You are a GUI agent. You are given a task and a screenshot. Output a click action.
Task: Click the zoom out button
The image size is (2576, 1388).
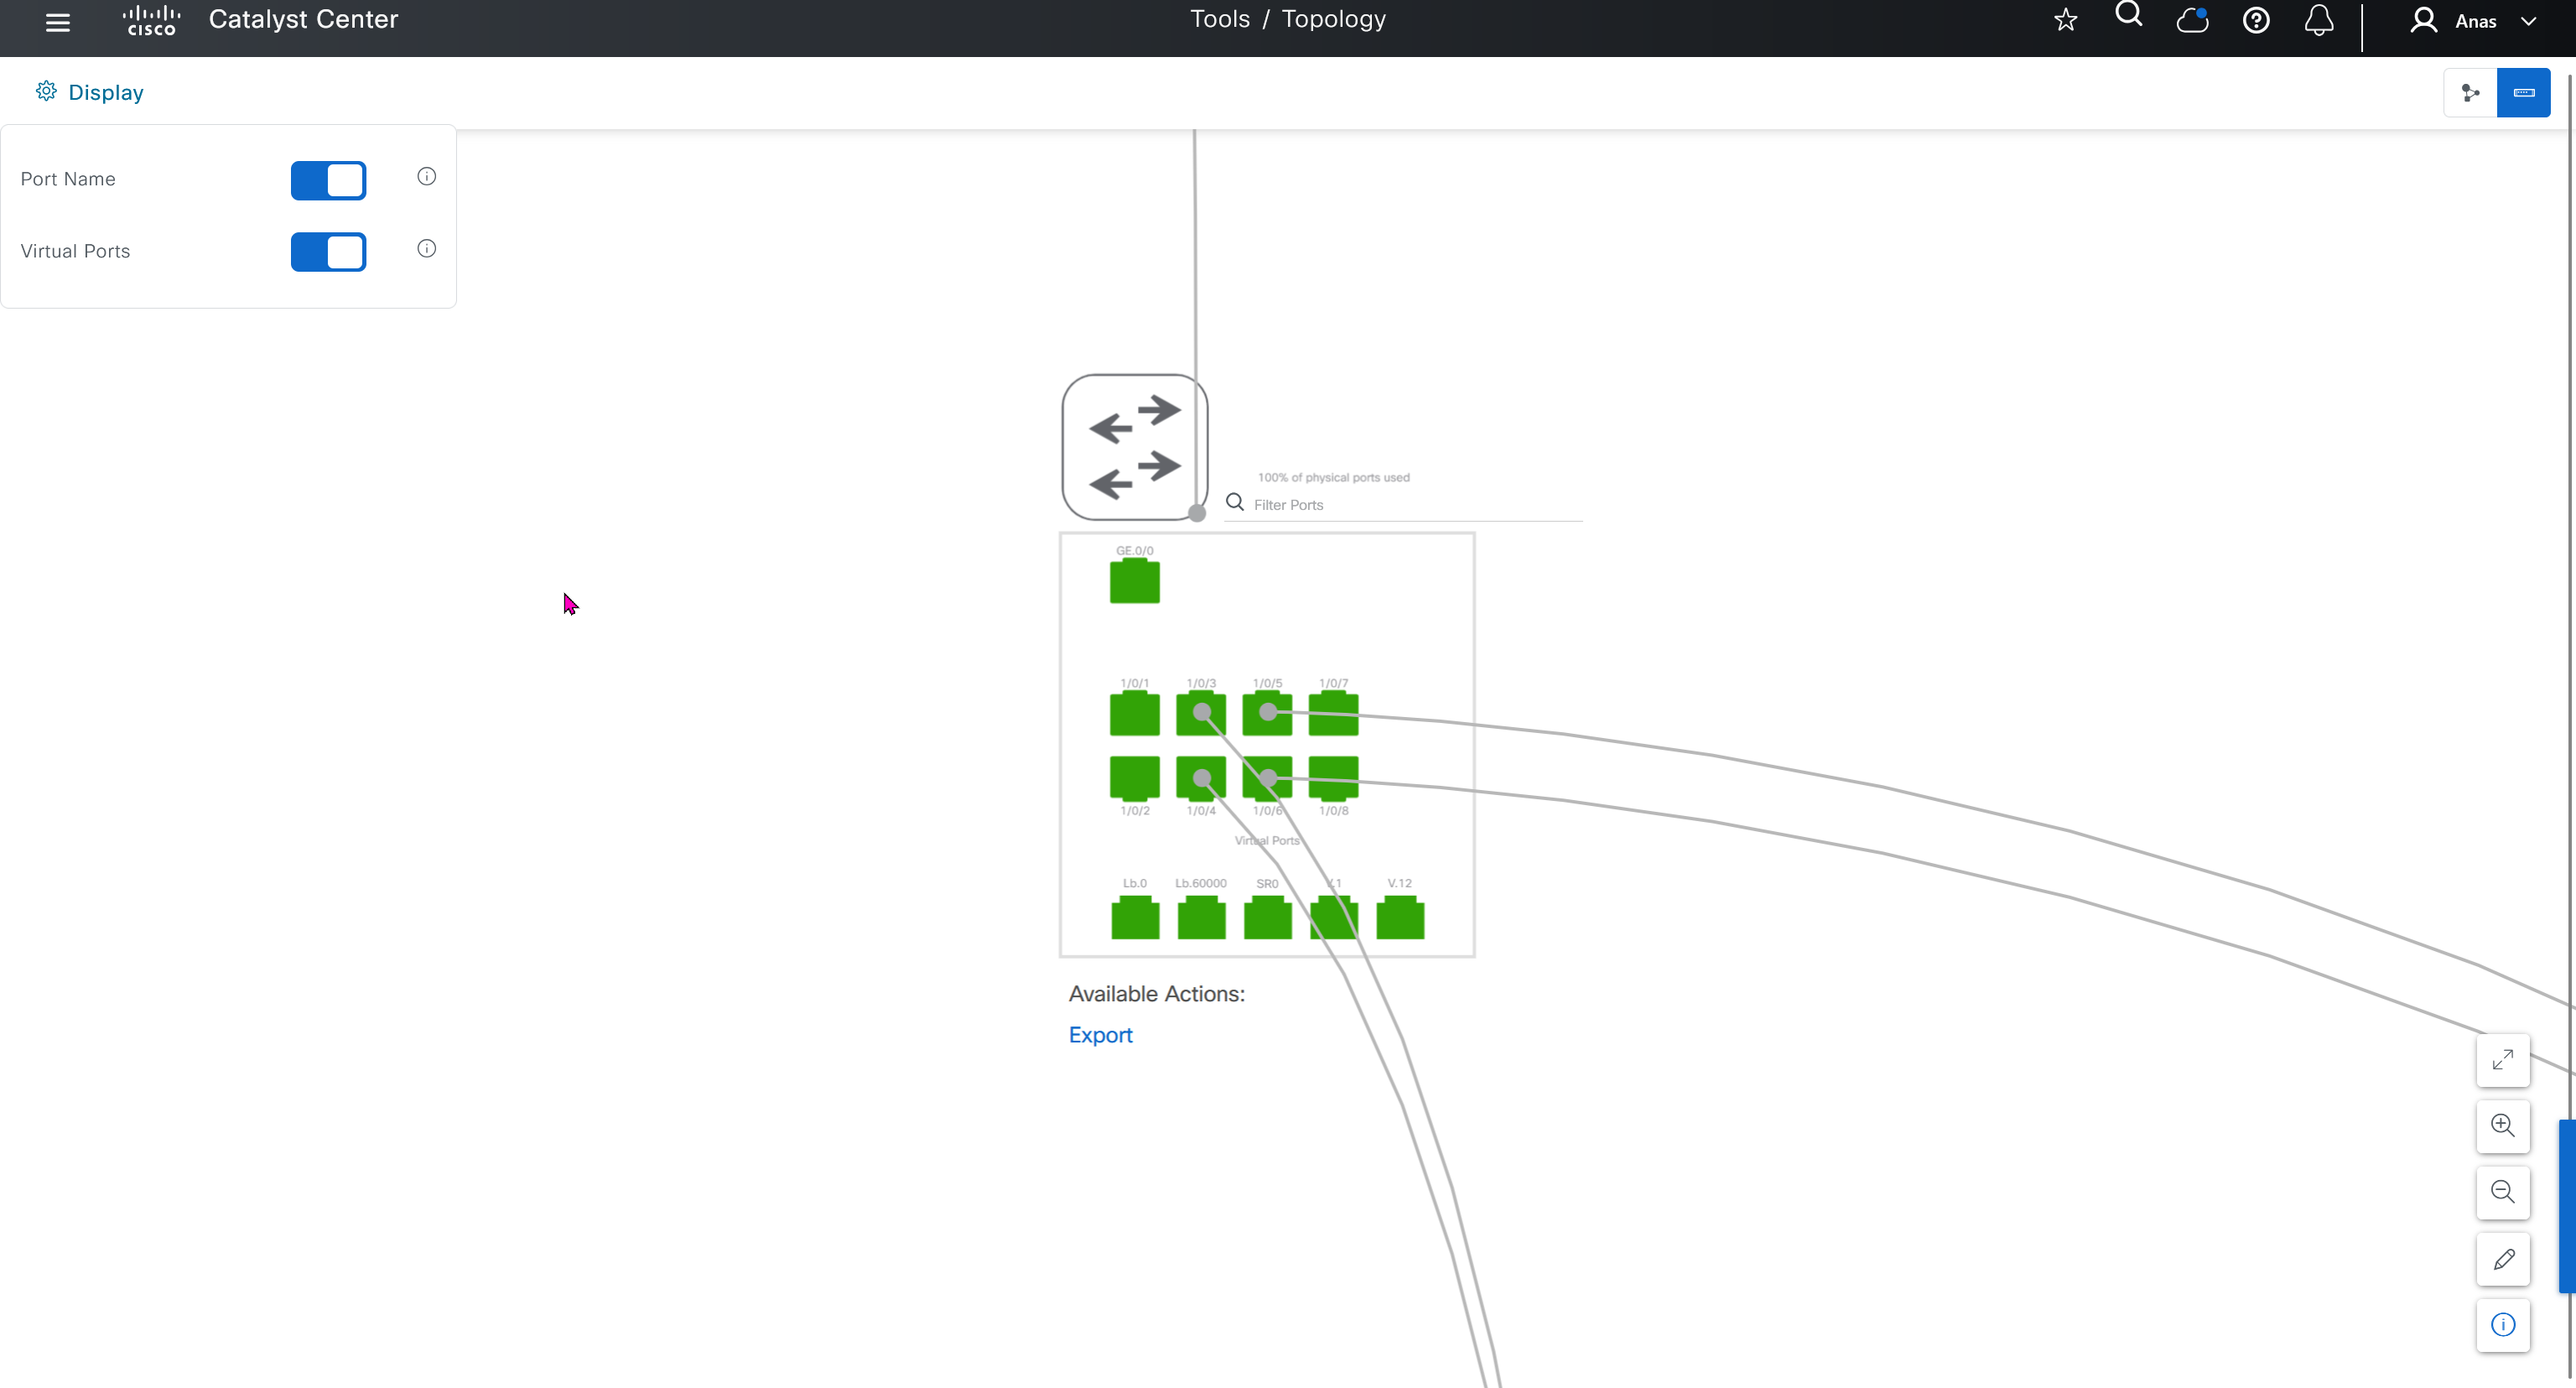click(2502, 1192)
